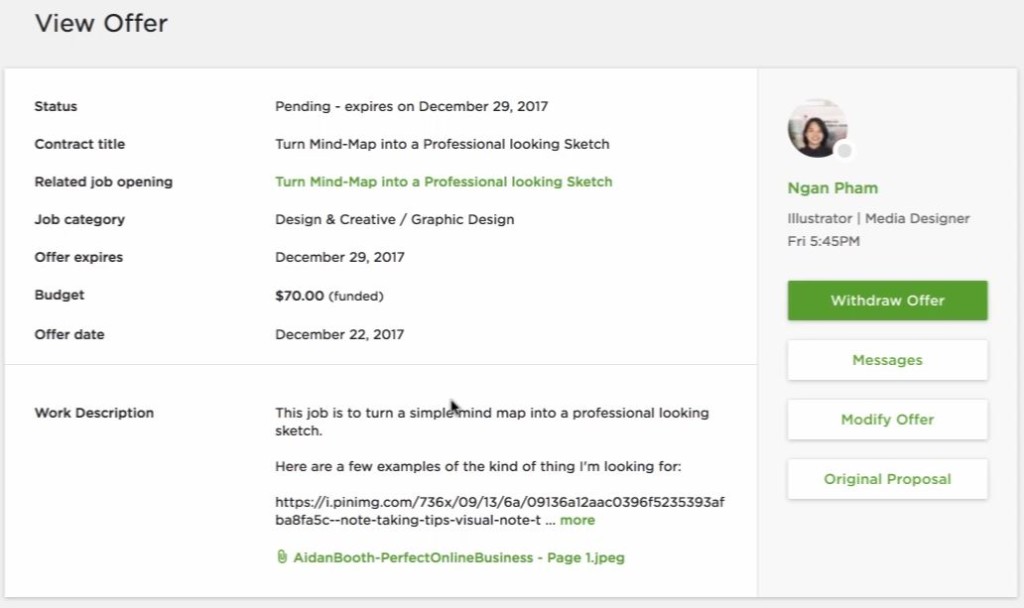Open Ngan Pham's profile photo

818,128
